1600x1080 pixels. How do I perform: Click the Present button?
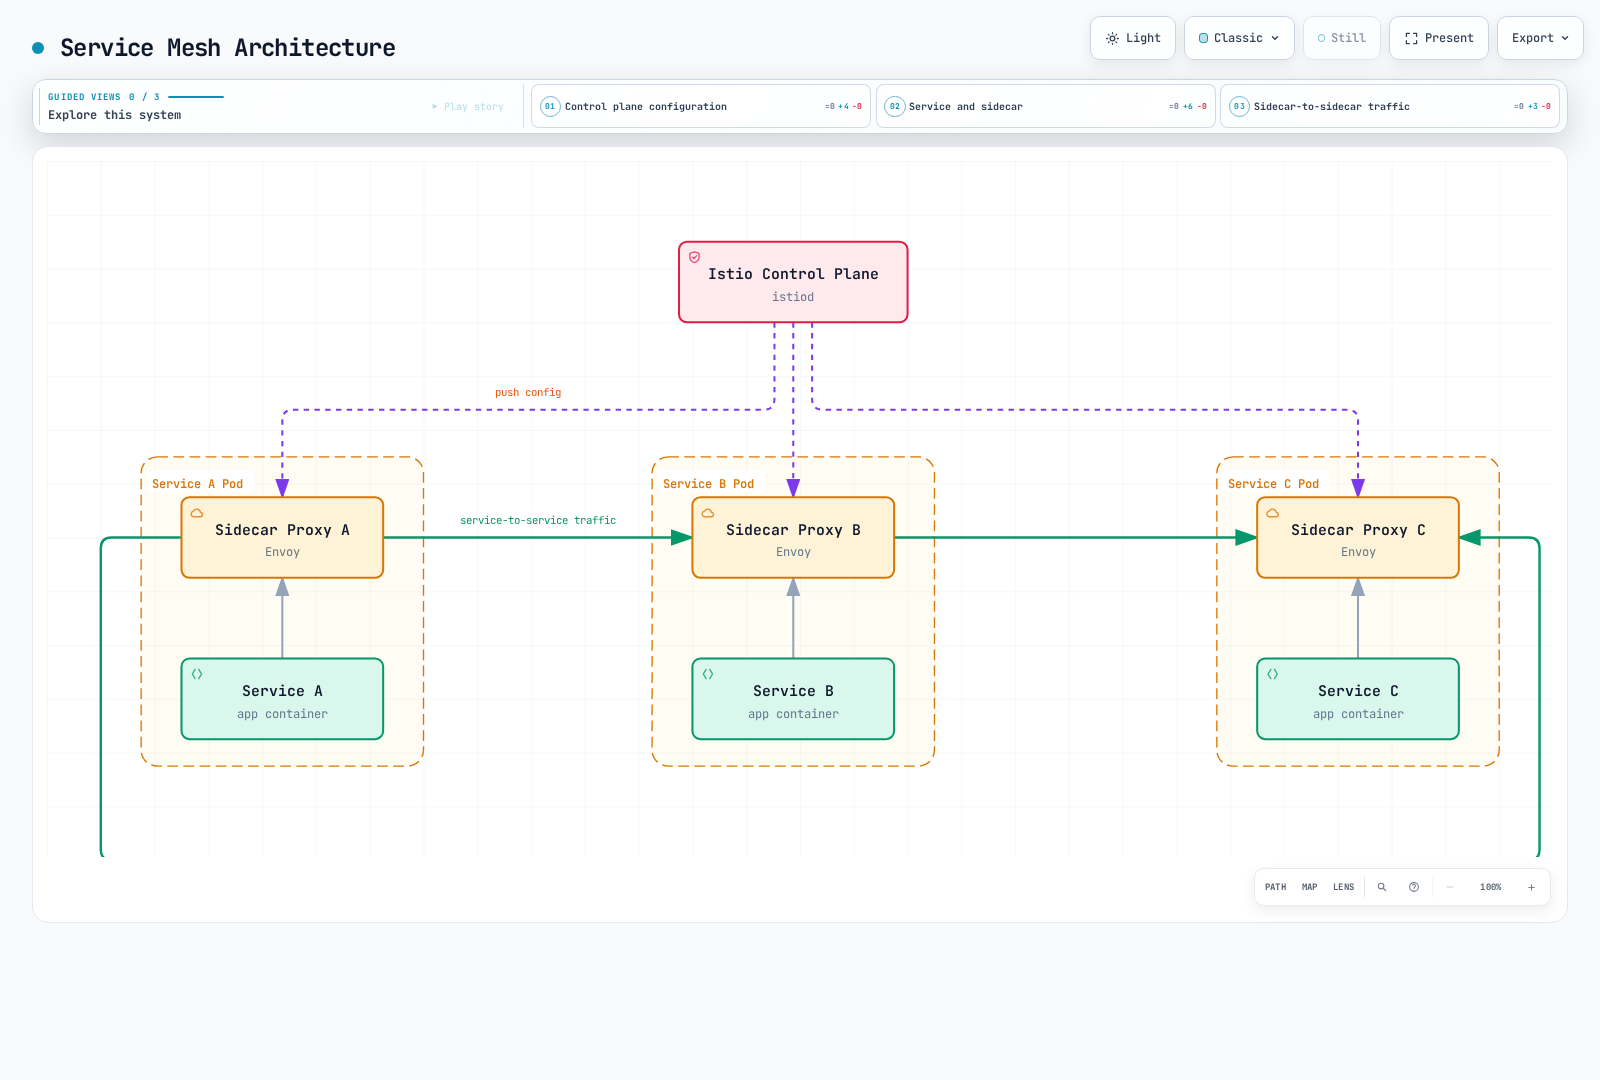[x=1438, y=38]
